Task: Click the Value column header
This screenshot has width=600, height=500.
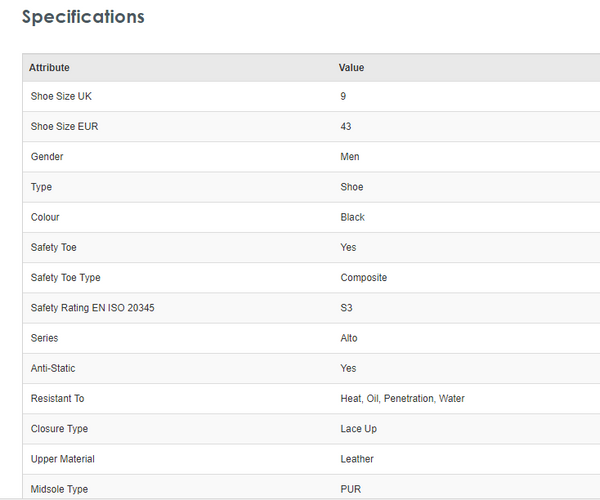Action: 352,68
